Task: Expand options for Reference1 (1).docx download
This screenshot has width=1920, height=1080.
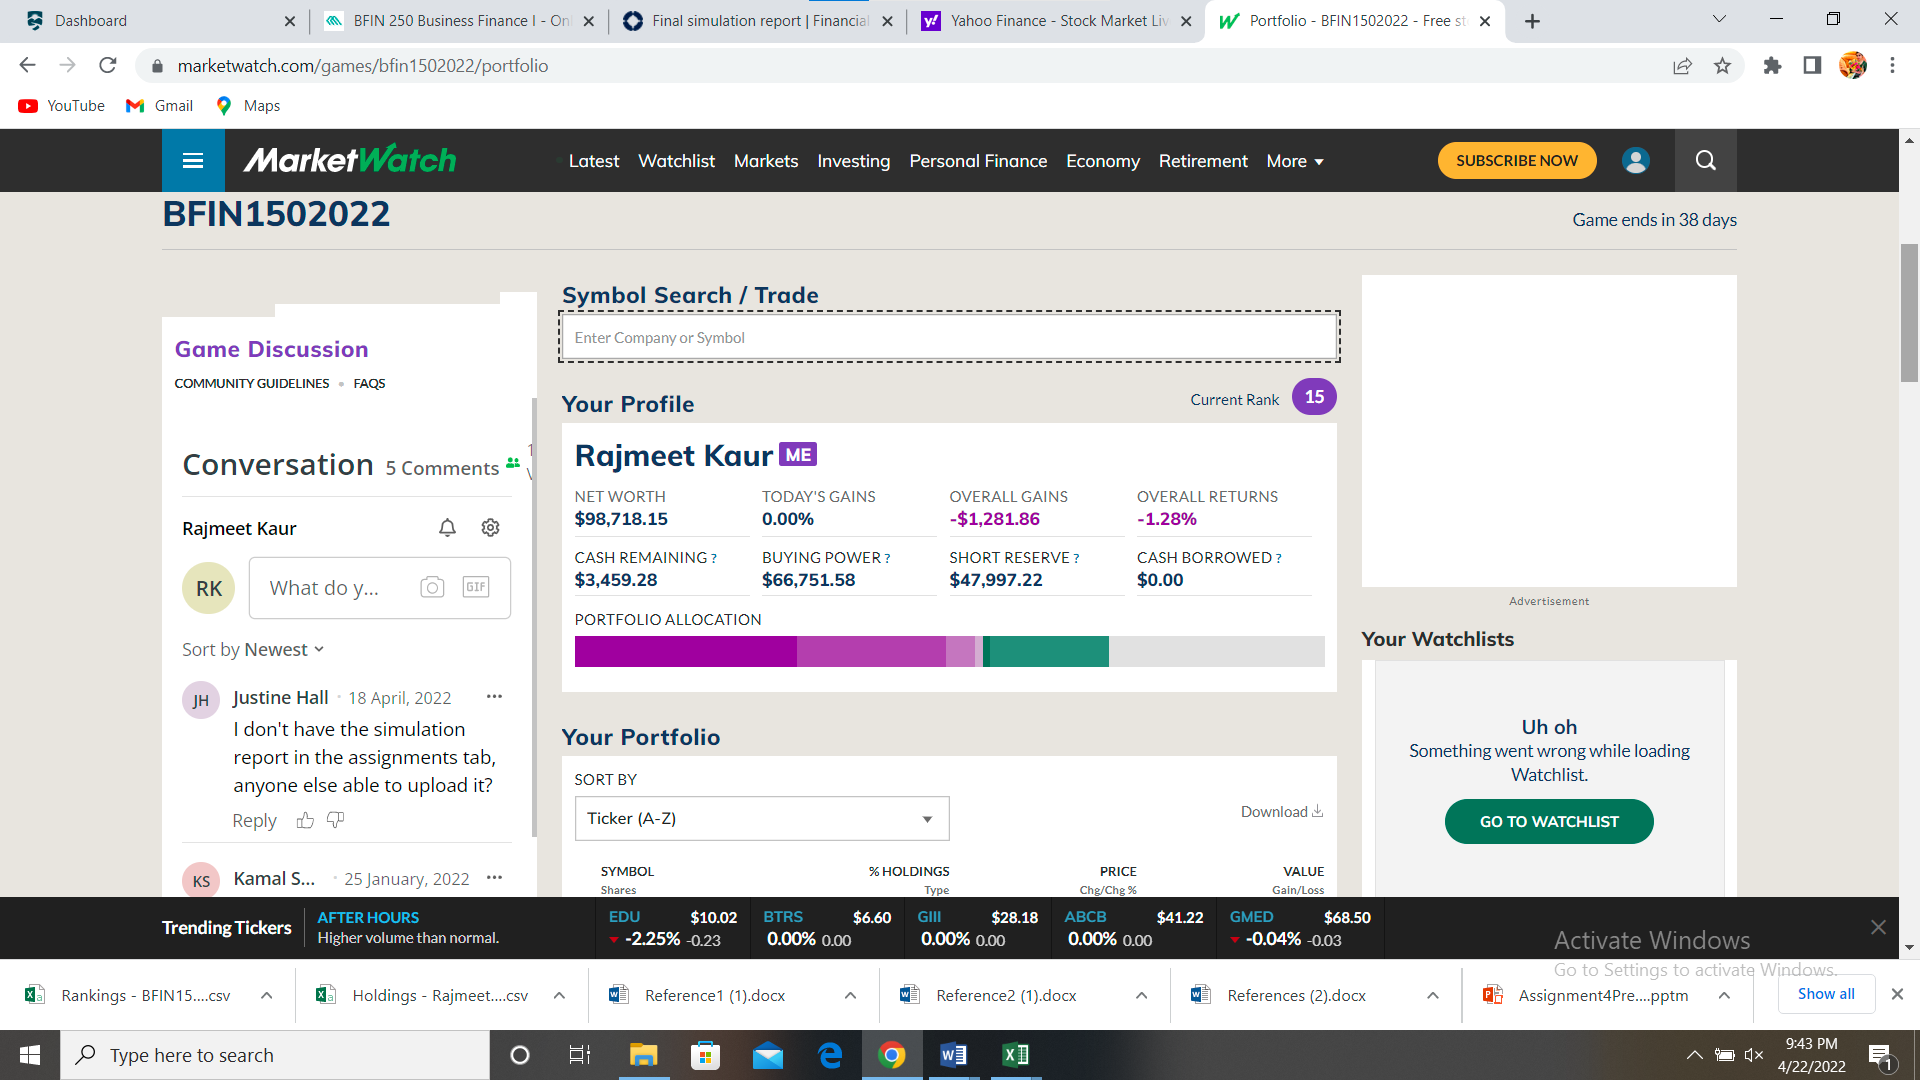Action: coord(850,996)
